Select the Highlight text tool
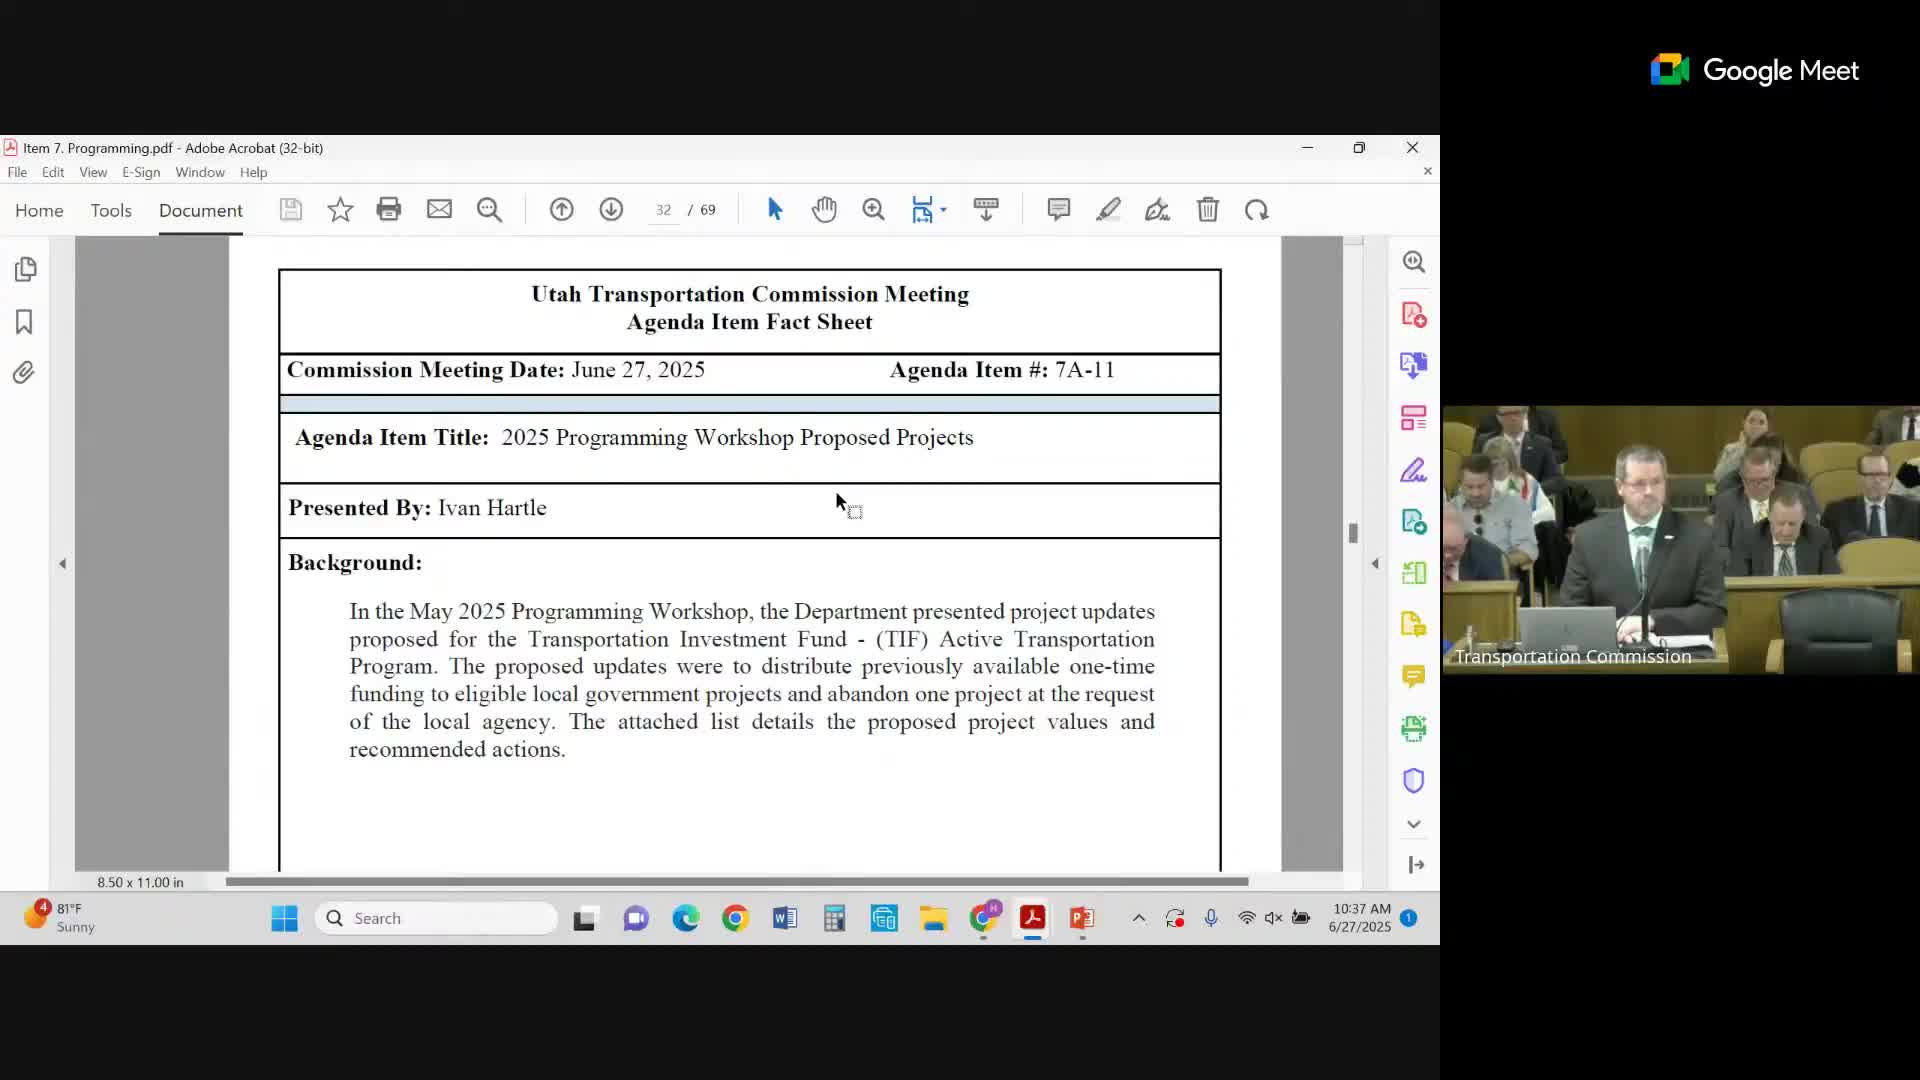 [x=1108, y=209]
